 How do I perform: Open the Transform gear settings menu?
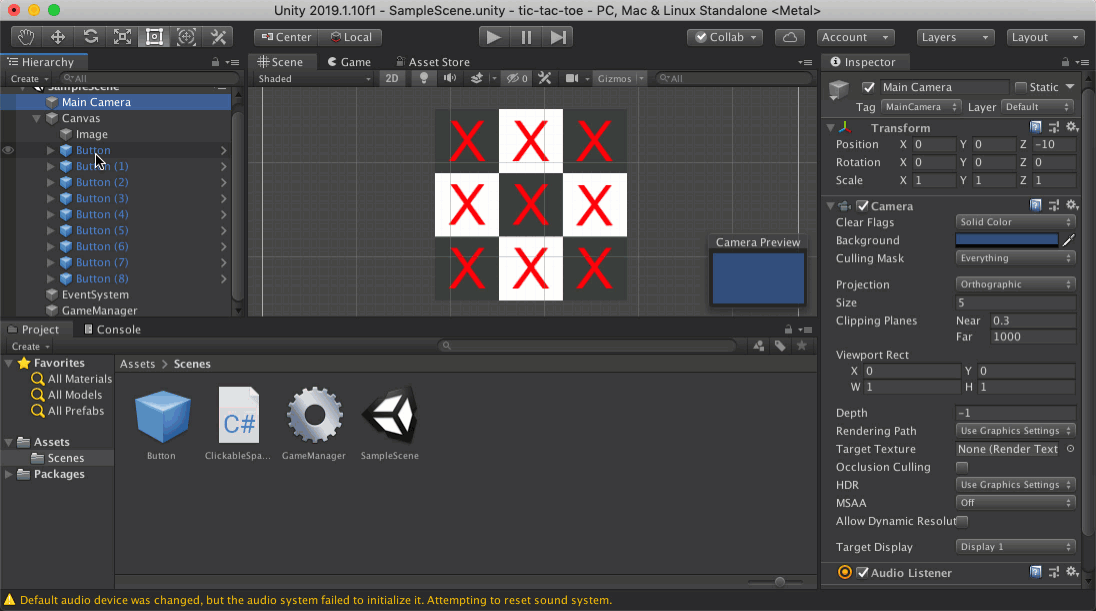pos(1072,127)
